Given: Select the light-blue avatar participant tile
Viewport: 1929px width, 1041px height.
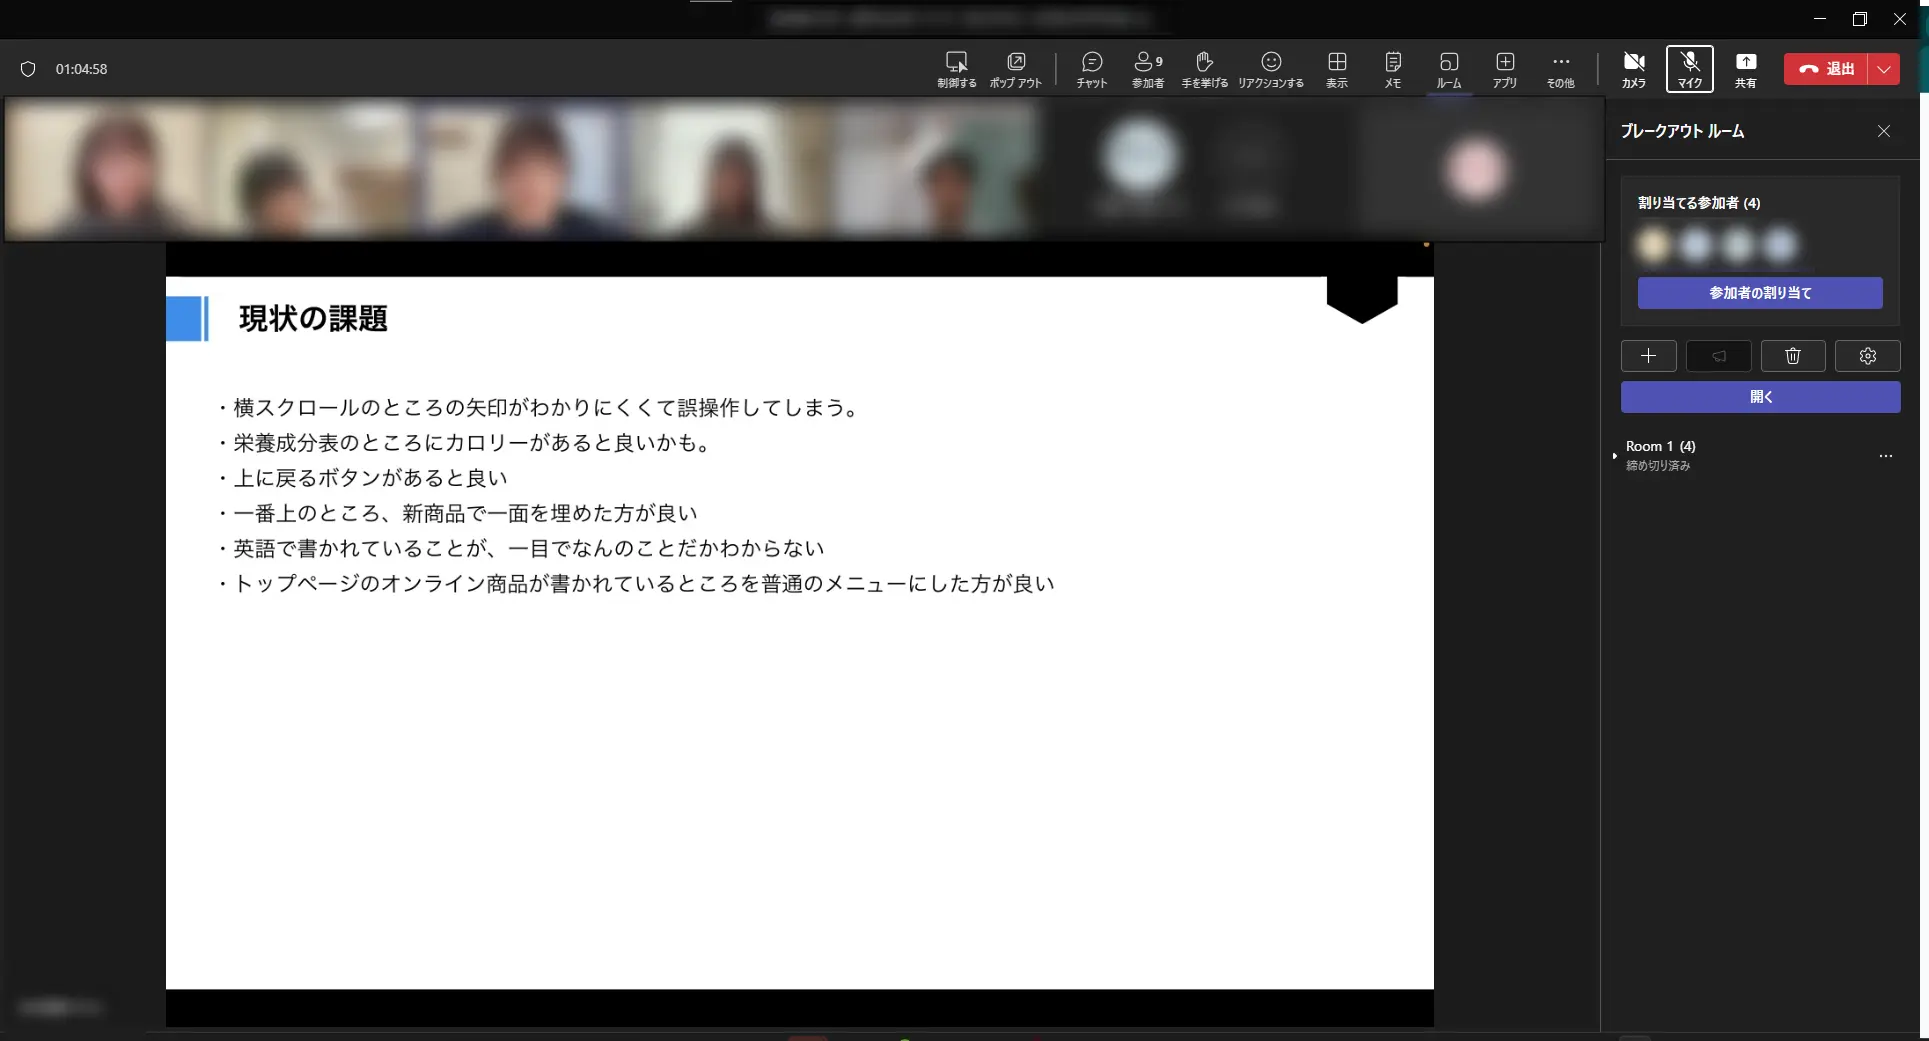Looking at the screenshot, I should [1140, 158].
